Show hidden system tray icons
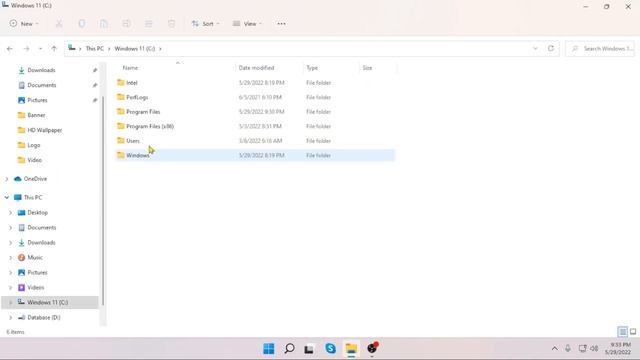The height and width of the screenshot is (360, 640). [554, 349]
